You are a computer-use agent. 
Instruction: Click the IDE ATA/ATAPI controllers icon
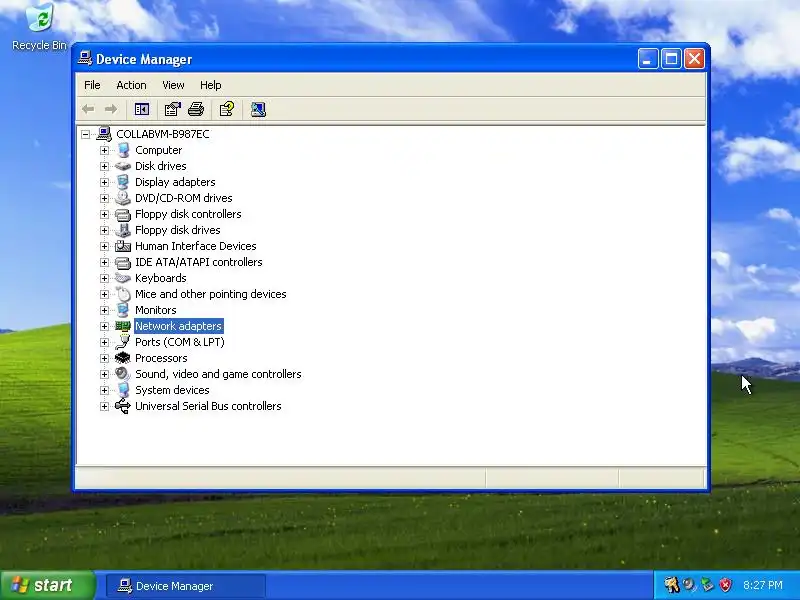(123, 262)
